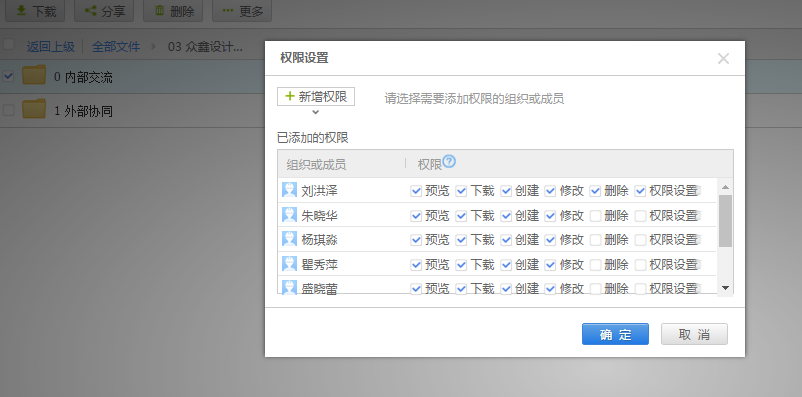Enable 删除 permission for 杨琪淼
Image resolution: width=802 pixels, height=397 pixels.
coord(595,239)
